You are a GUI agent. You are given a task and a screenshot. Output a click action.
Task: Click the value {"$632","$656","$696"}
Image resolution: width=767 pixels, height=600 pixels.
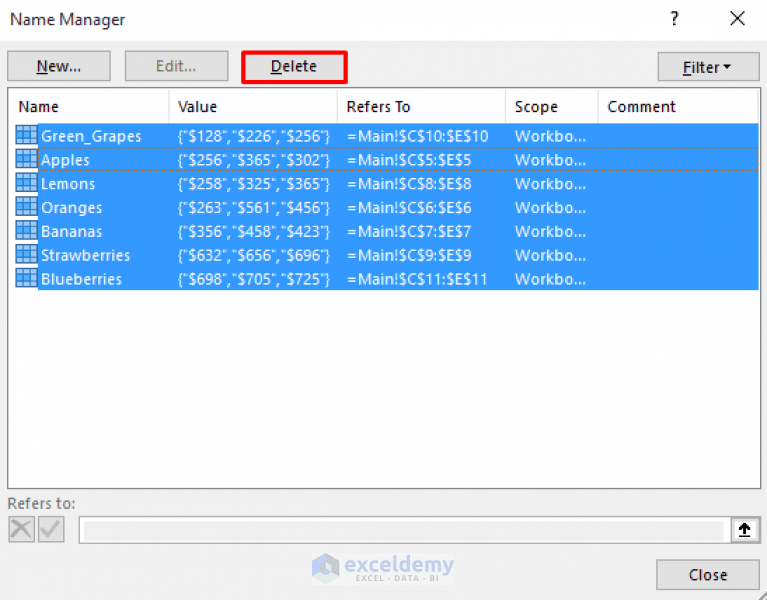point(254,255)
